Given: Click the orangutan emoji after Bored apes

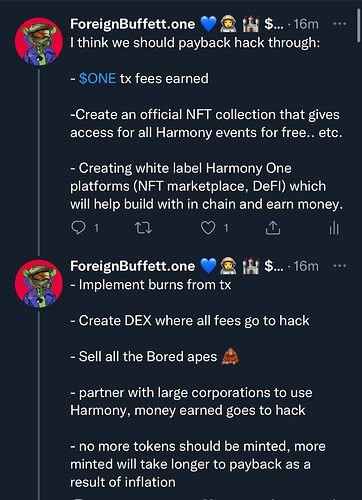Looking at the screenshot, I should coord(230,356).
